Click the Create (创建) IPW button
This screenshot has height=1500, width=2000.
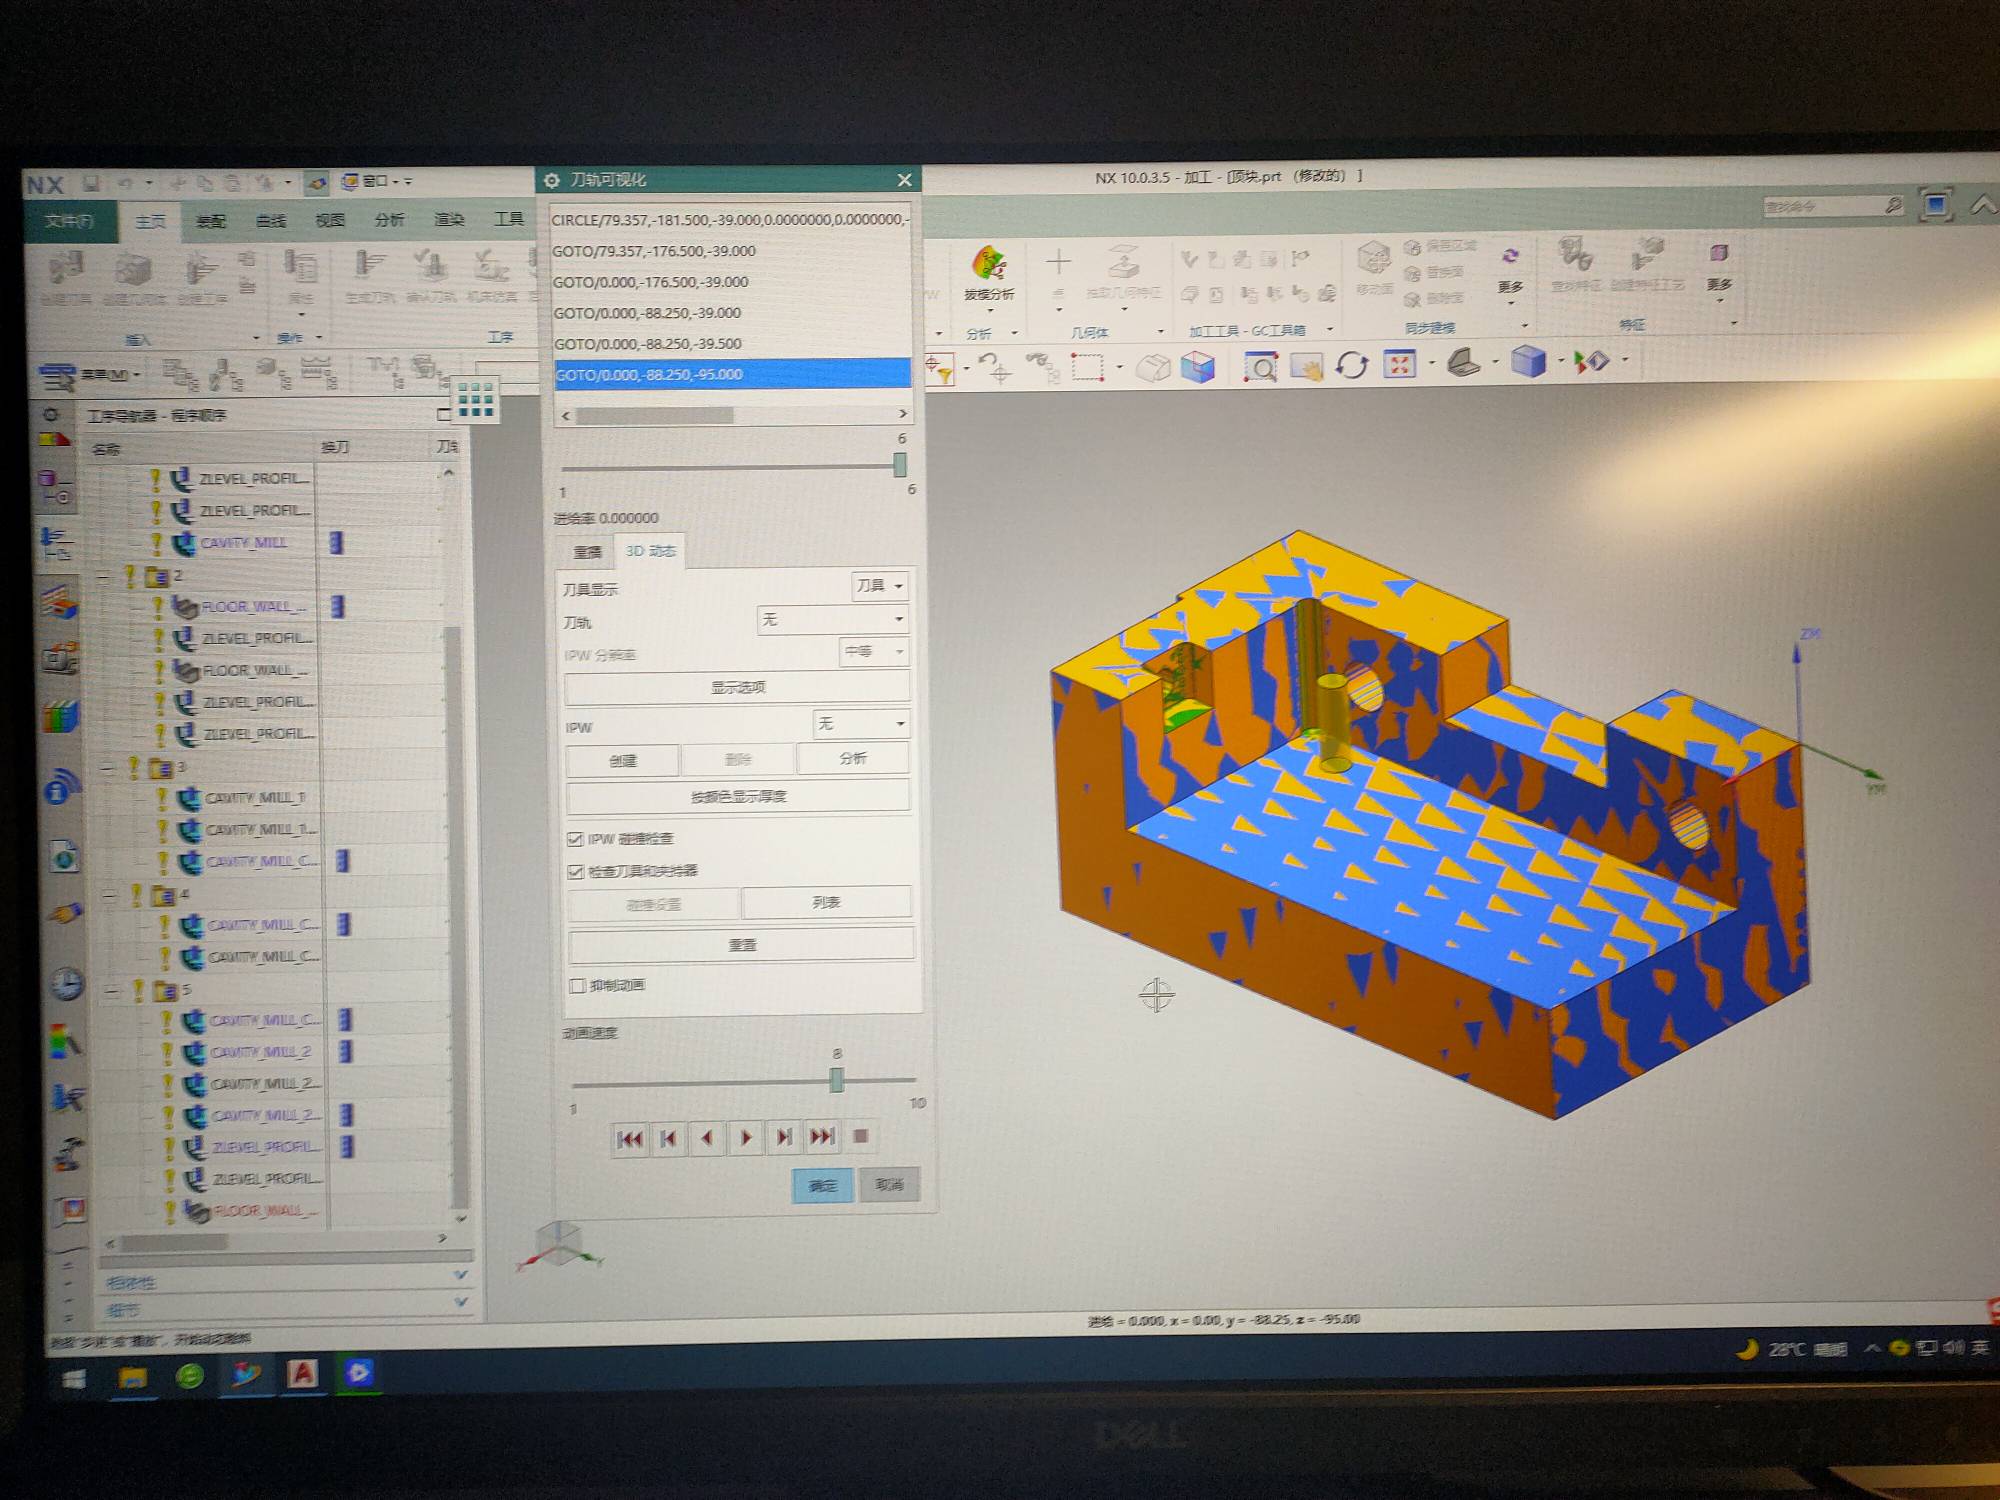(623, 761)
